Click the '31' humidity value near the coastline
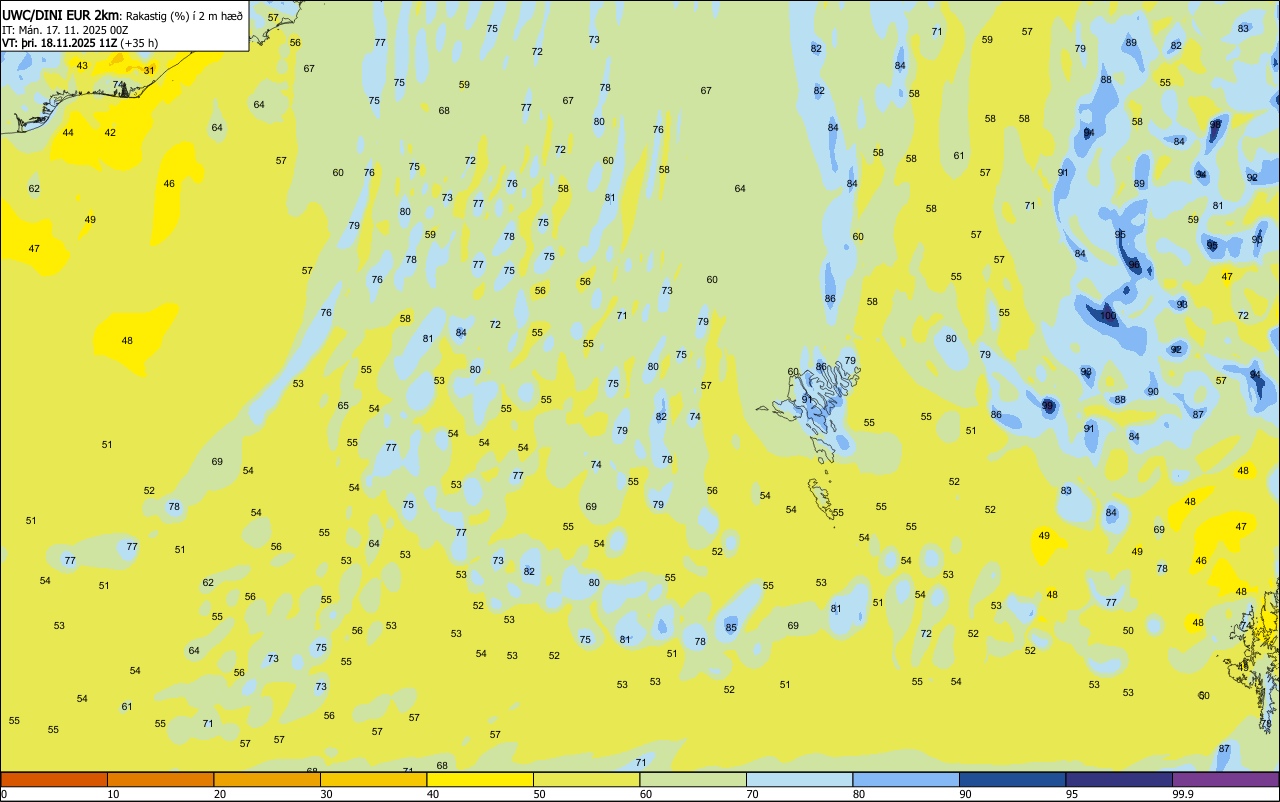The height and width of the screenshot is (802, 1280). [x=149, y=70]
